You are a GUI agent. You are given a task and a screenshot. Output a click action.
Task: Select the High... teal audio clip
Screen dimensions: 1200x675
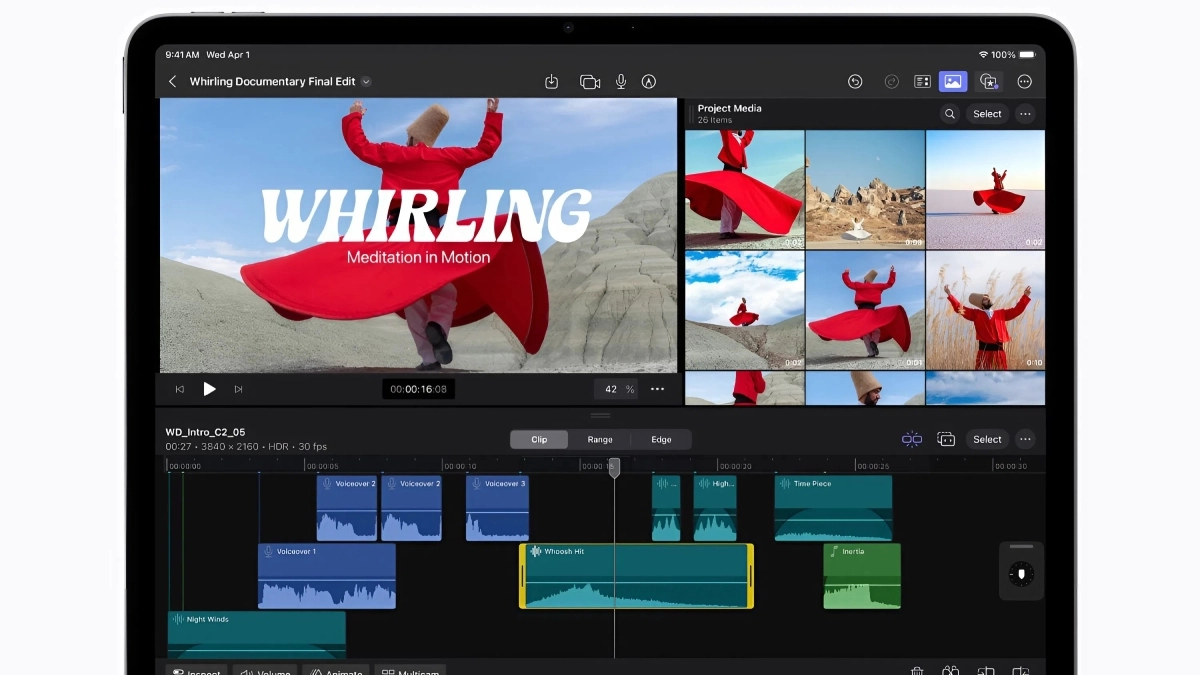[715, 508]
